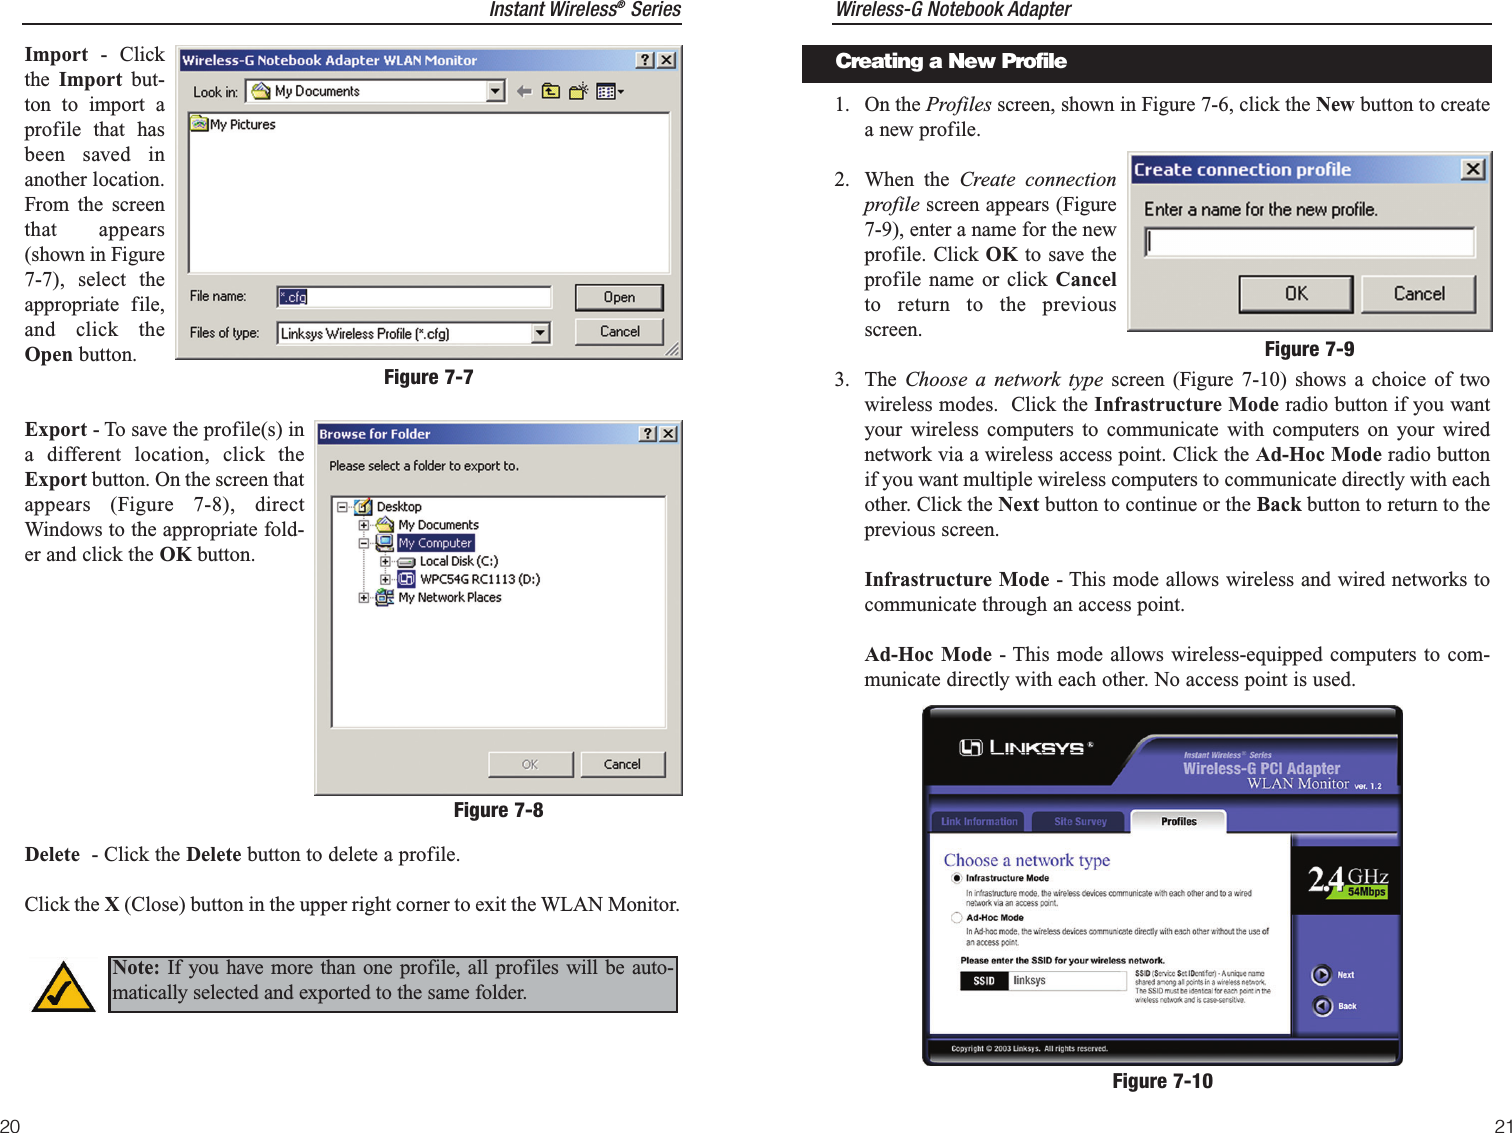Viewport: 1512px width, 1133px height.
Task: Select the Infrastructure Mode radio button
Action: point(957,878)
